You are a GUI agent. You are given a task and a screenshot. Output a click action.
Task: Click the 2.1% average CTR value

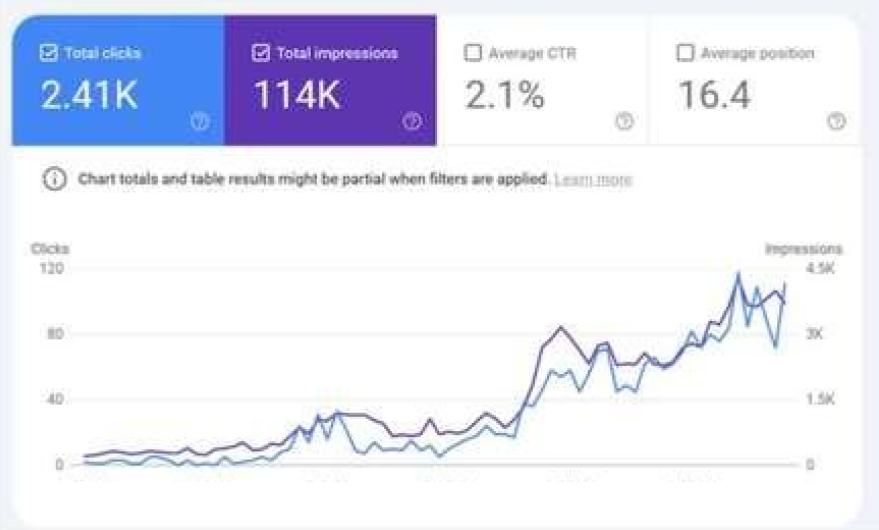pos(505,96)
